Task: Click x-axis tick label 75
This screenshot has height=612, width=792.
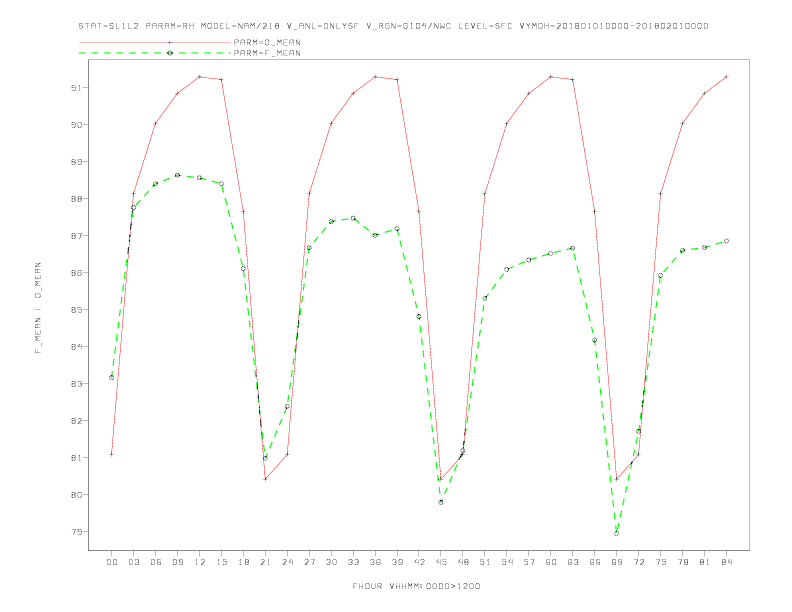Action: 661,562
